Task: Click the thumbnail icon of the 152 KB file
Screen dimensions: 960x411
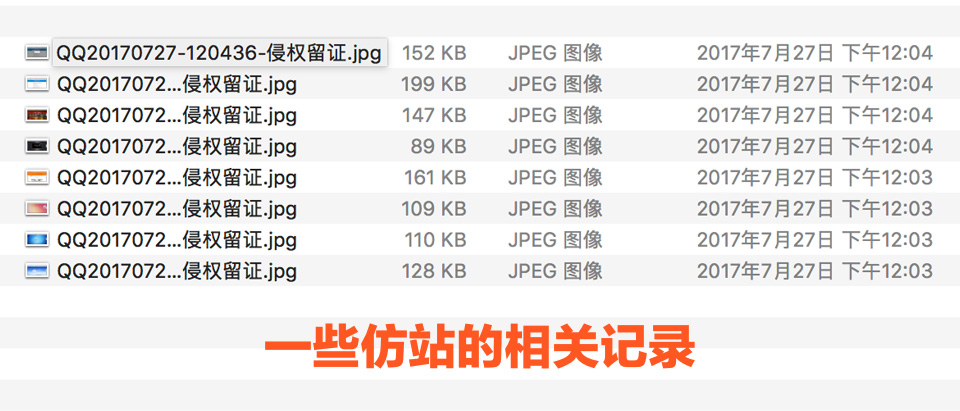Action: coord(37,52)
